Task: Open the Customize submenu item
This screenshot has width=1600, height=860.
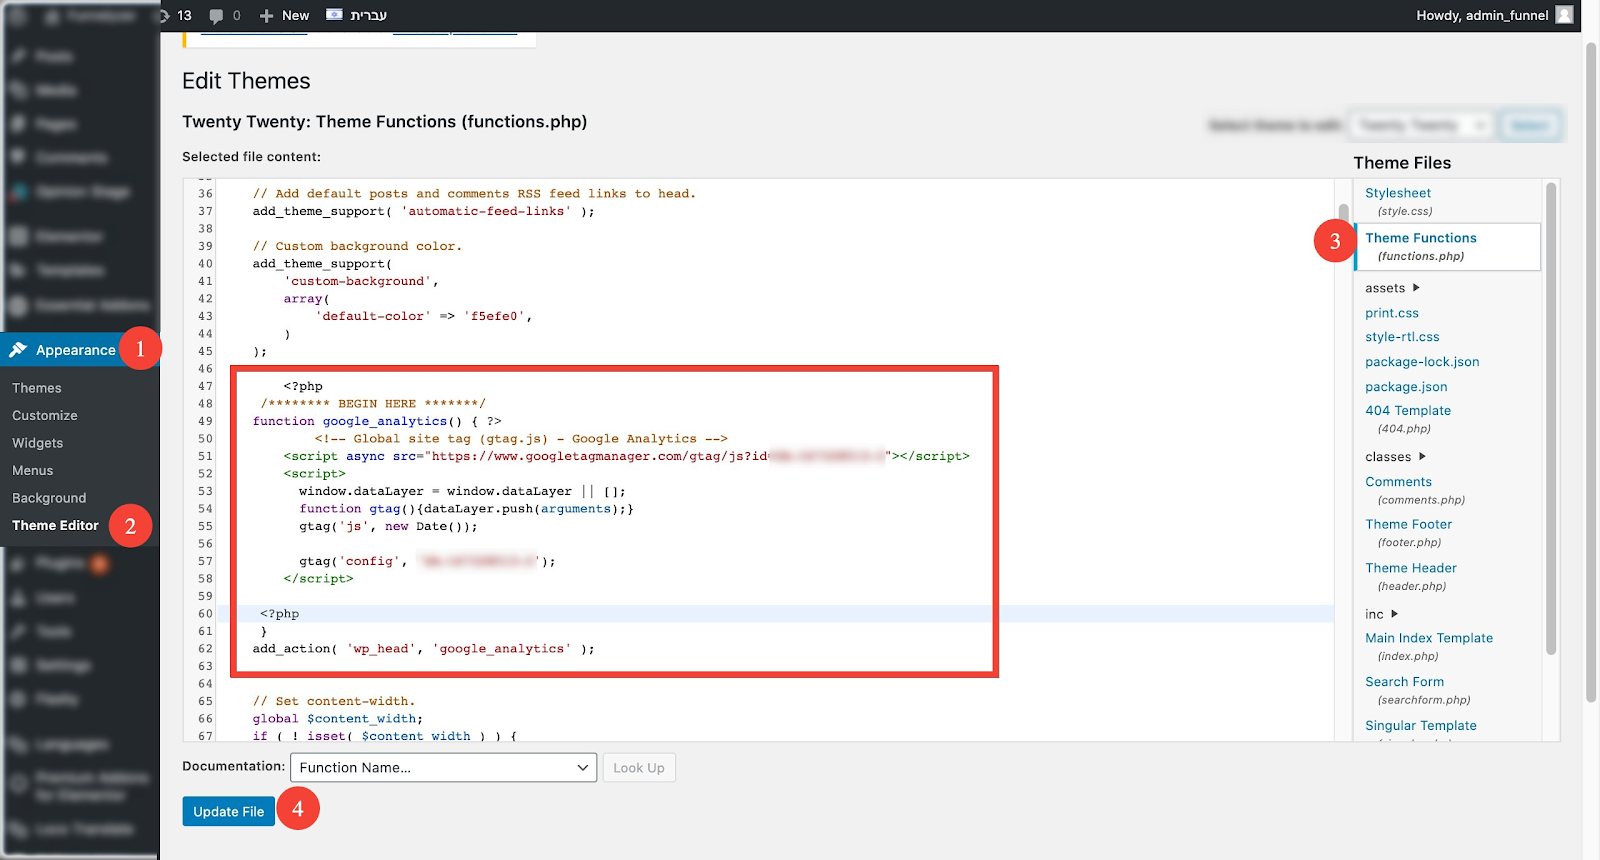Action: [45, 415]
